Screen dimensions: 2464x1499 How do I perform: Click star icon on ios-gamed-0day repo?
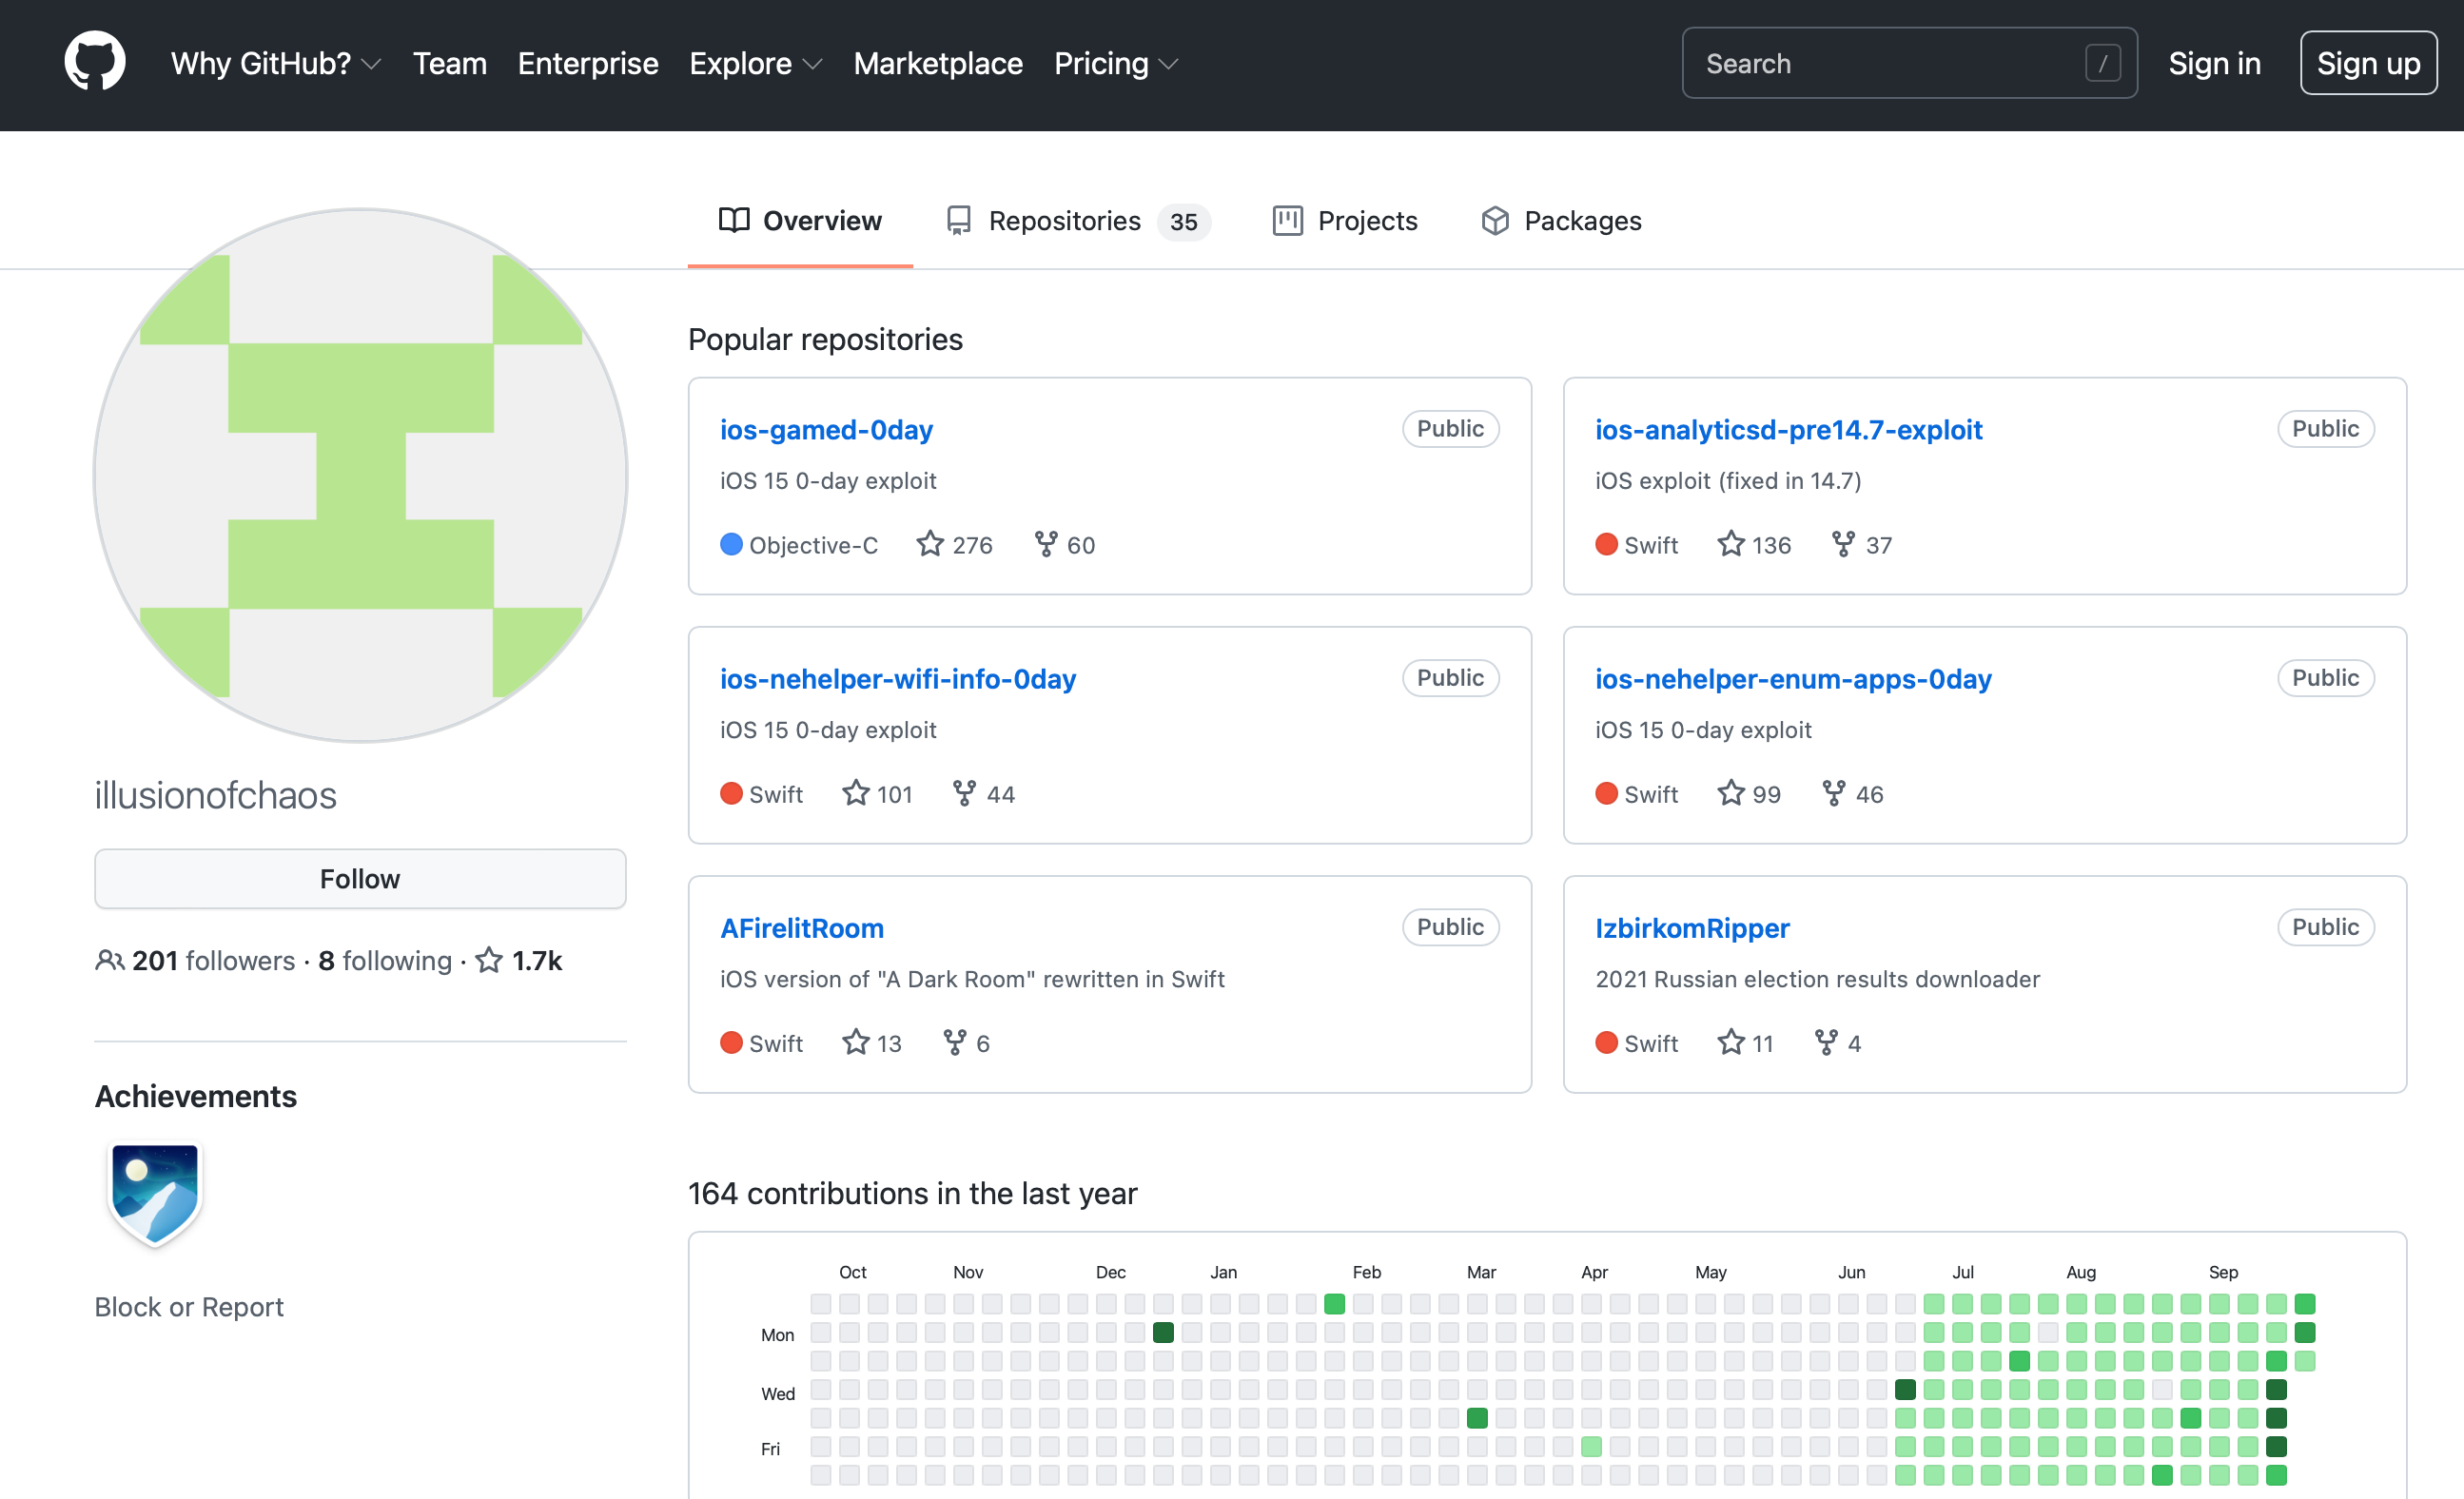click(x=929, y=544)
